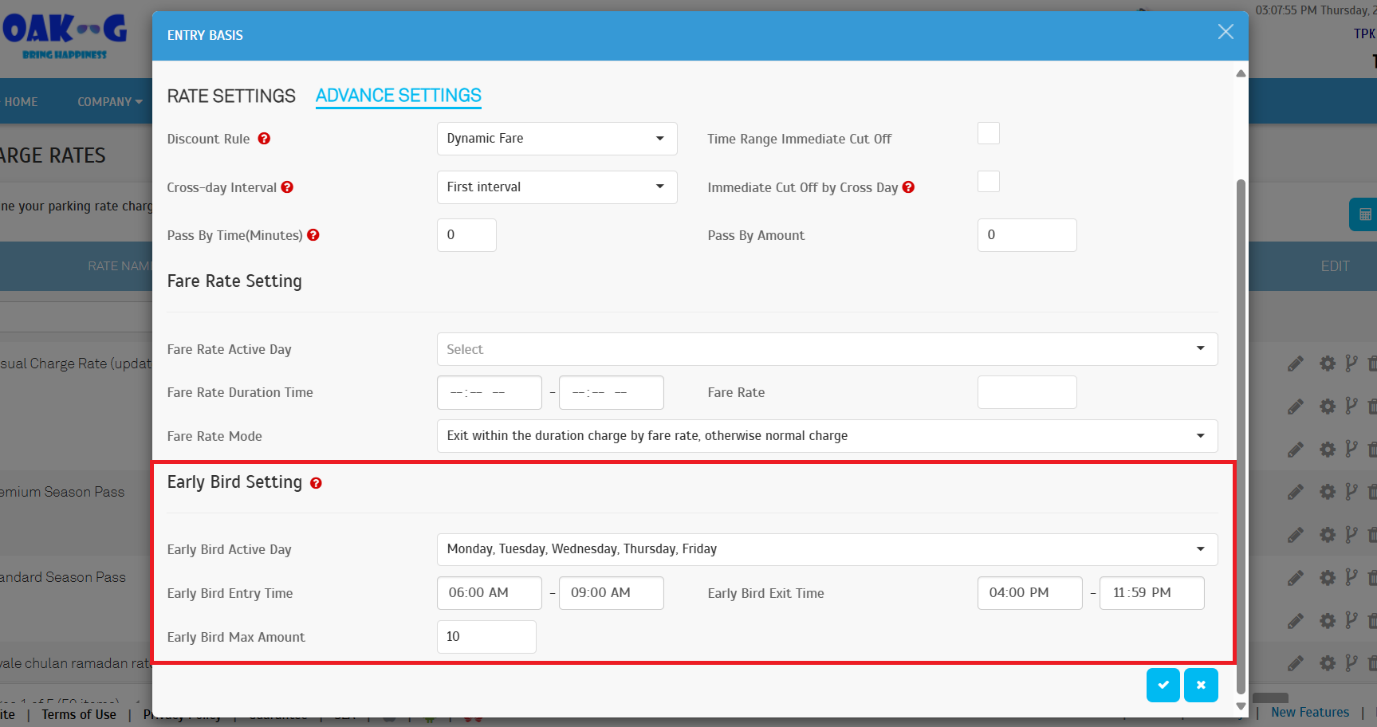Screen dimensions: 1377x727
Task: Show the Early Bird Setting help tooltip
Action: (x=316, y=483)
